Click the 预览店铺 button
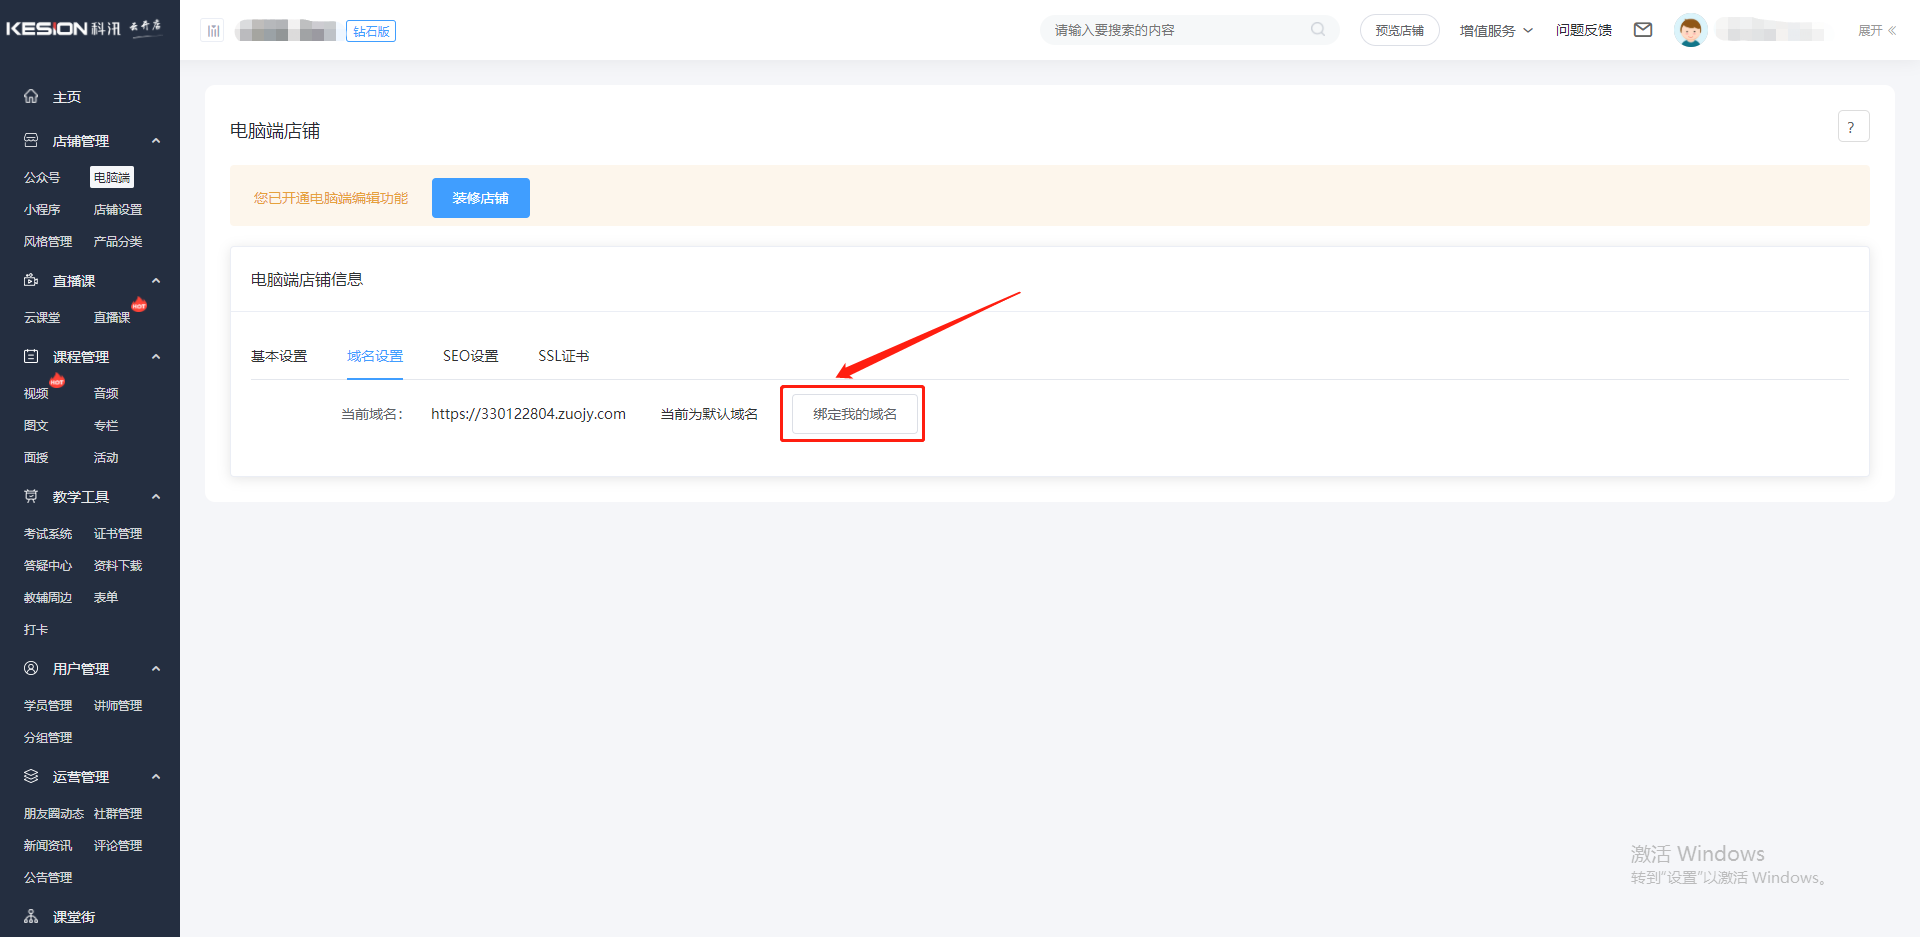The height and width of the screenshot is (937, 1920). 1399,31
